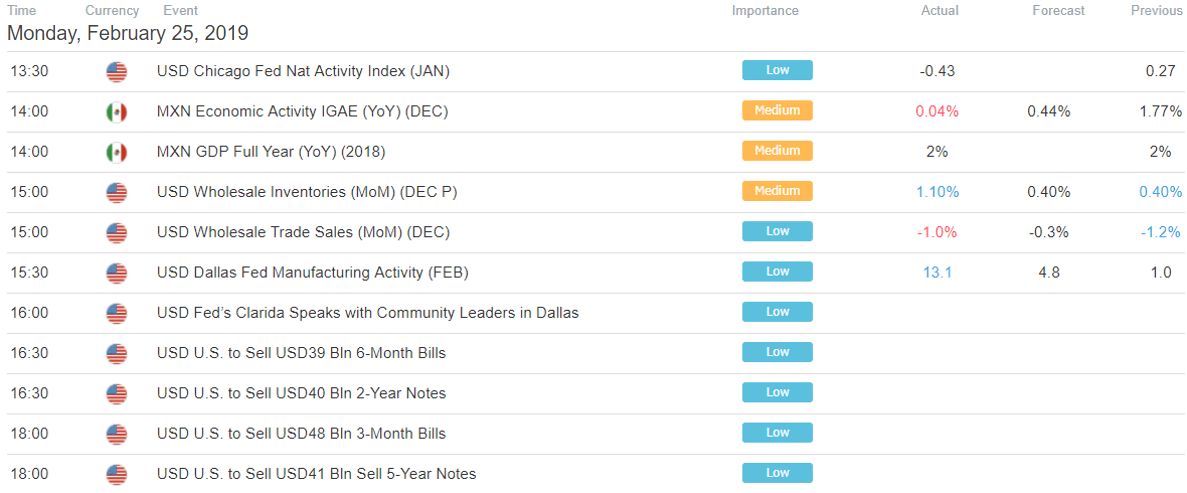Screen dimensions: 1187x493
Task: Click the Importance column header
Action: [x=765, y=11]
